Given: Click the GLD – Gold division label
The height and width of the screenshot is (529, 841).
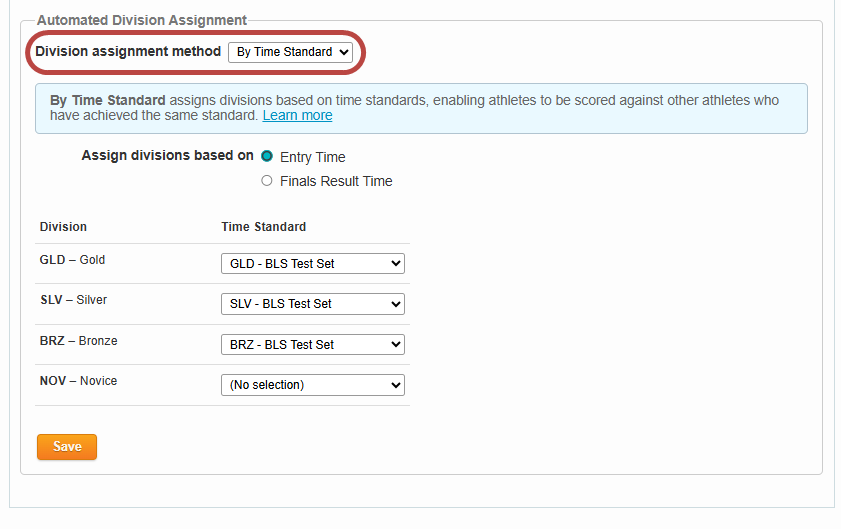Looking at the screenshot, I should (x=72, y=260).
